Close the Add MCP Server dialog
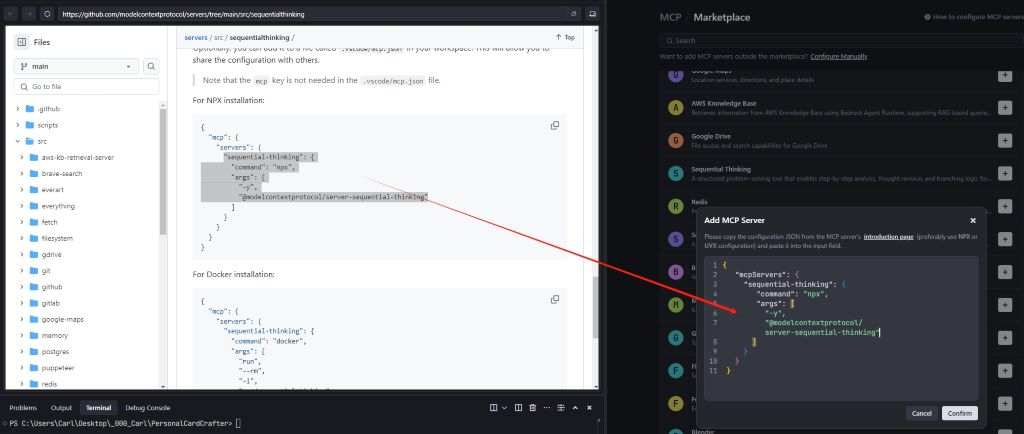Image resolution: width=1024 pixels, height=434 pixels. pos(972,221)
